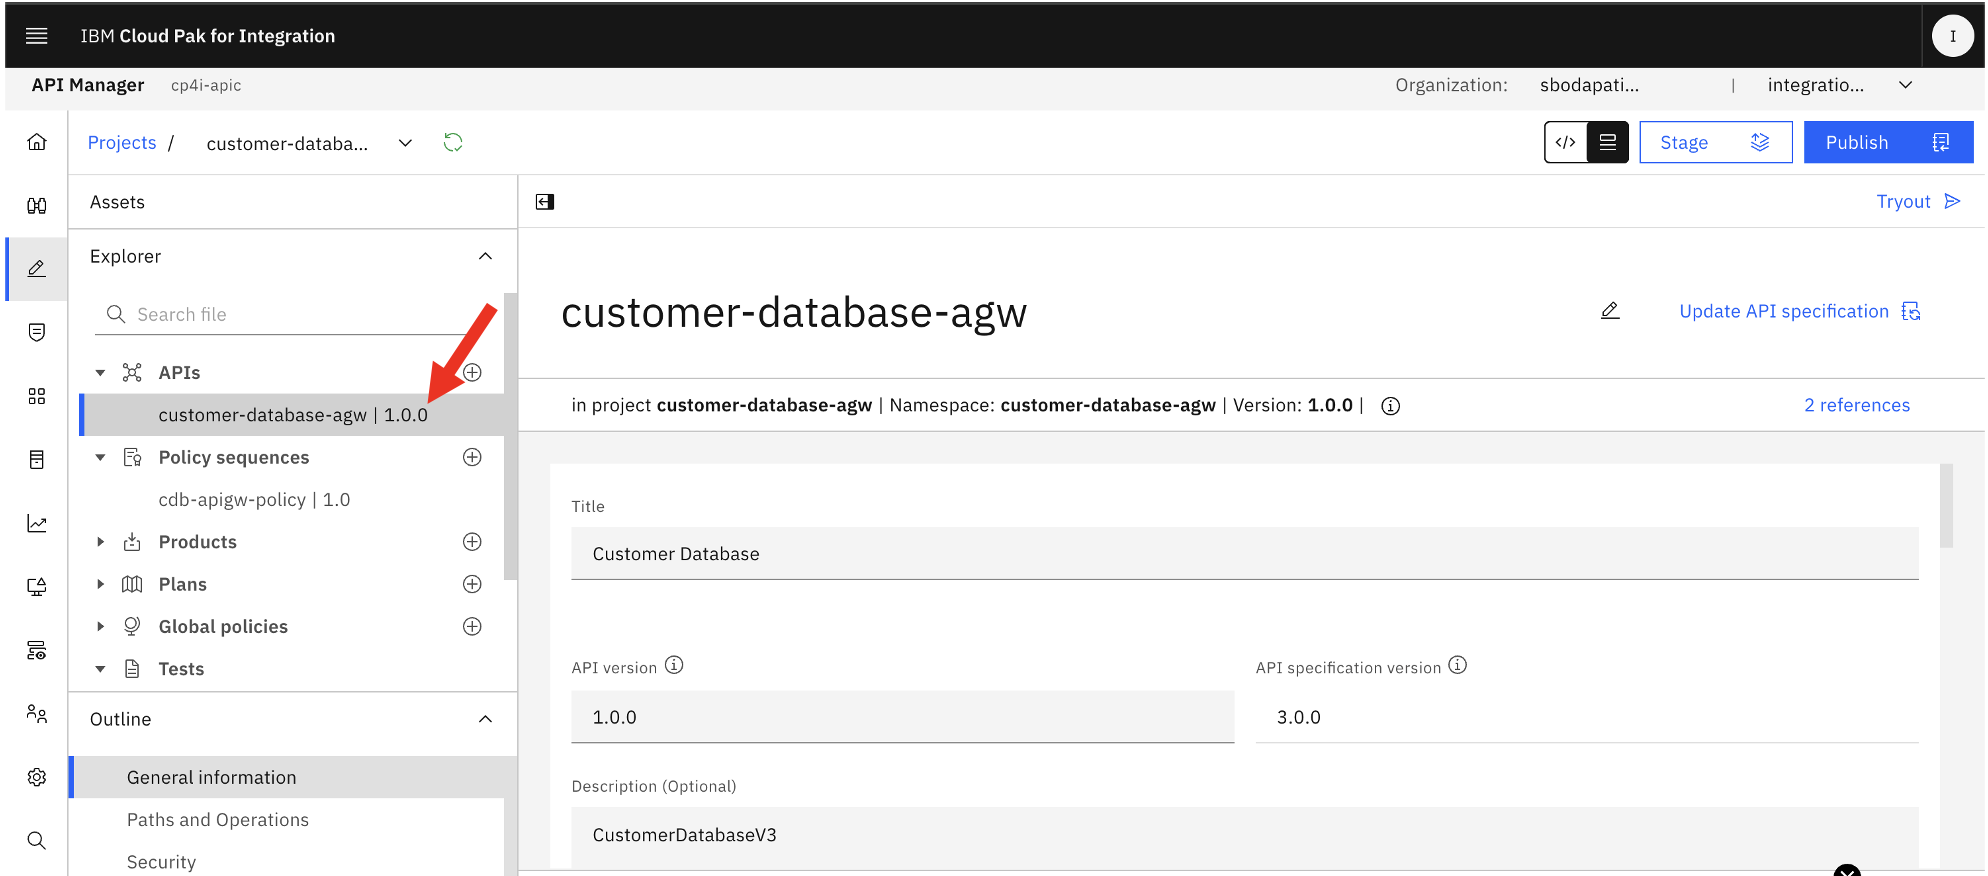Open the server resources icon in sidebar
Viewport: 1988px width, 876px height.
click(37, 650)
